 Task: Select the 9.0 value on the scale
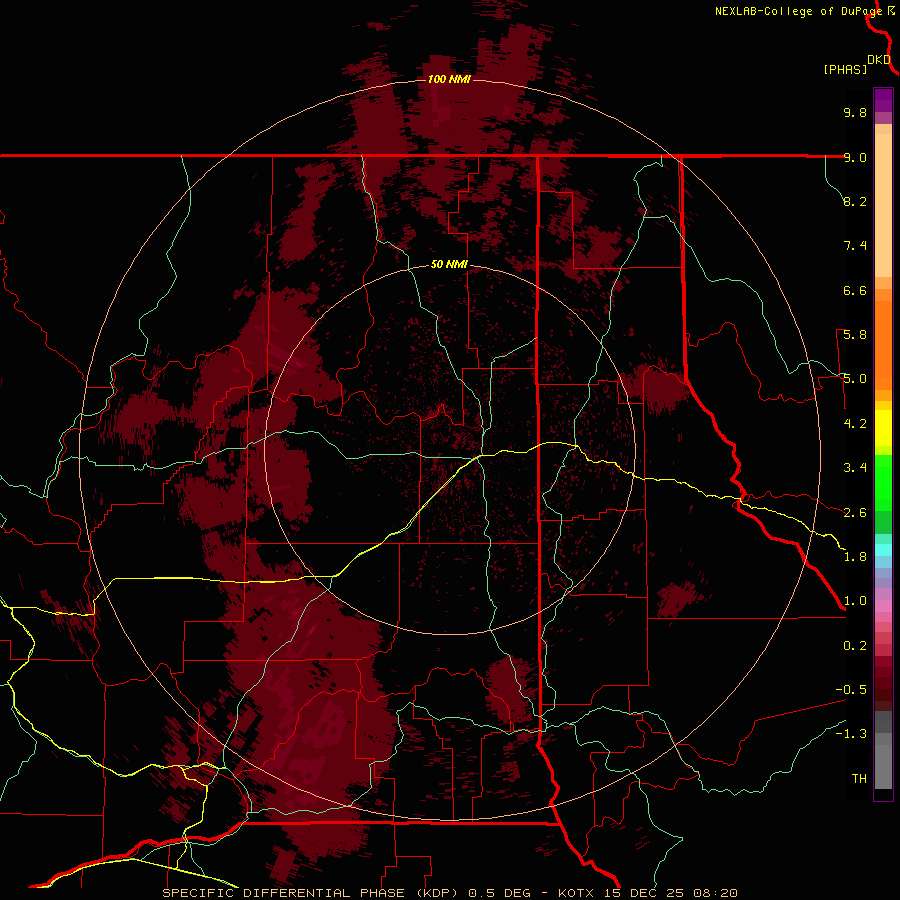coord(855,157)
